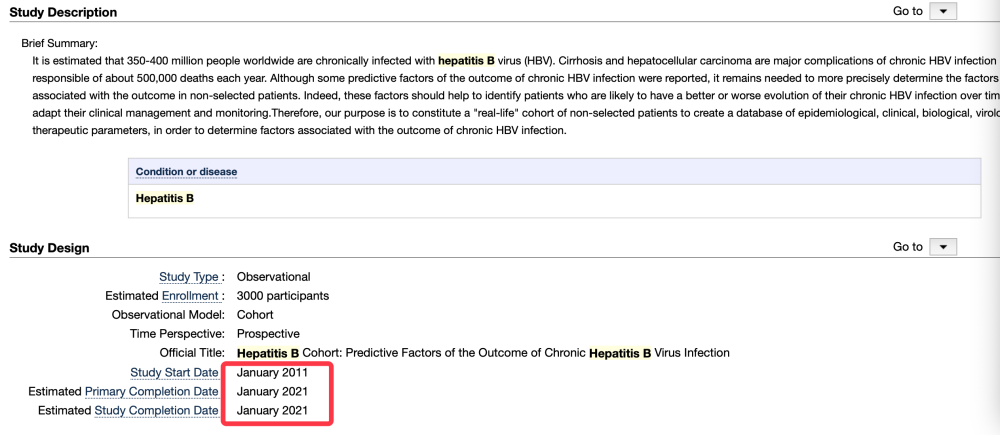Click the Cohort observational model value

[255, 315]
